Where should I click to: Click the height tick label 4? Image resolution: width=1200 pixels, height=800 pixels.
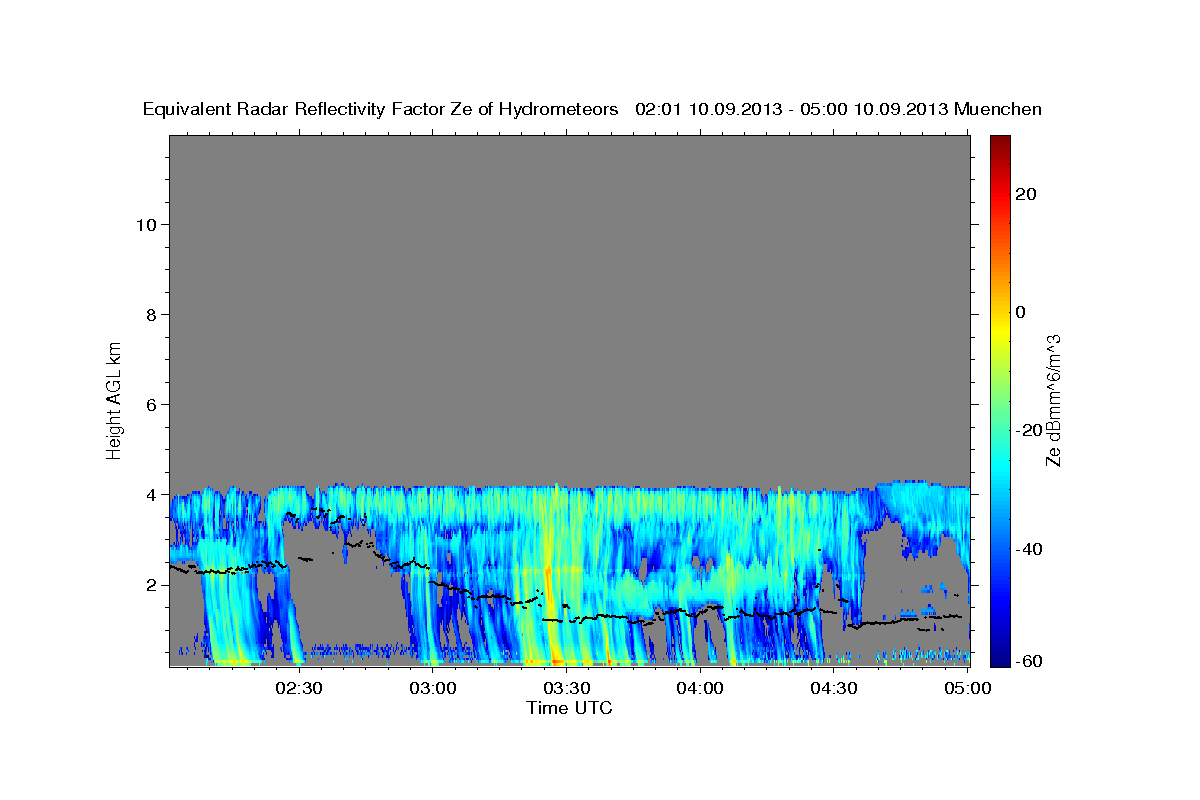coord(151,495)
